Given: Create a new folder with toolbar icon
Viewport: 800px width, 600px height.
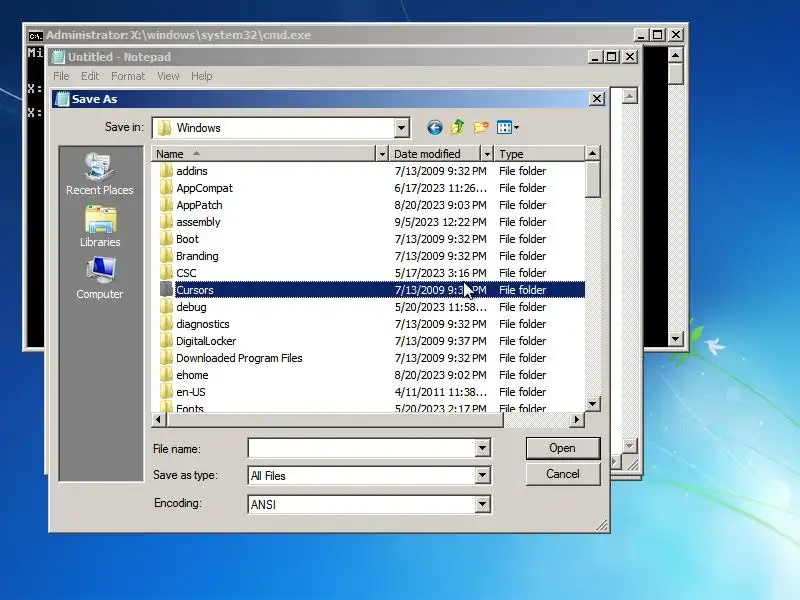Looking at the screenshot, I should click(481, 127).
